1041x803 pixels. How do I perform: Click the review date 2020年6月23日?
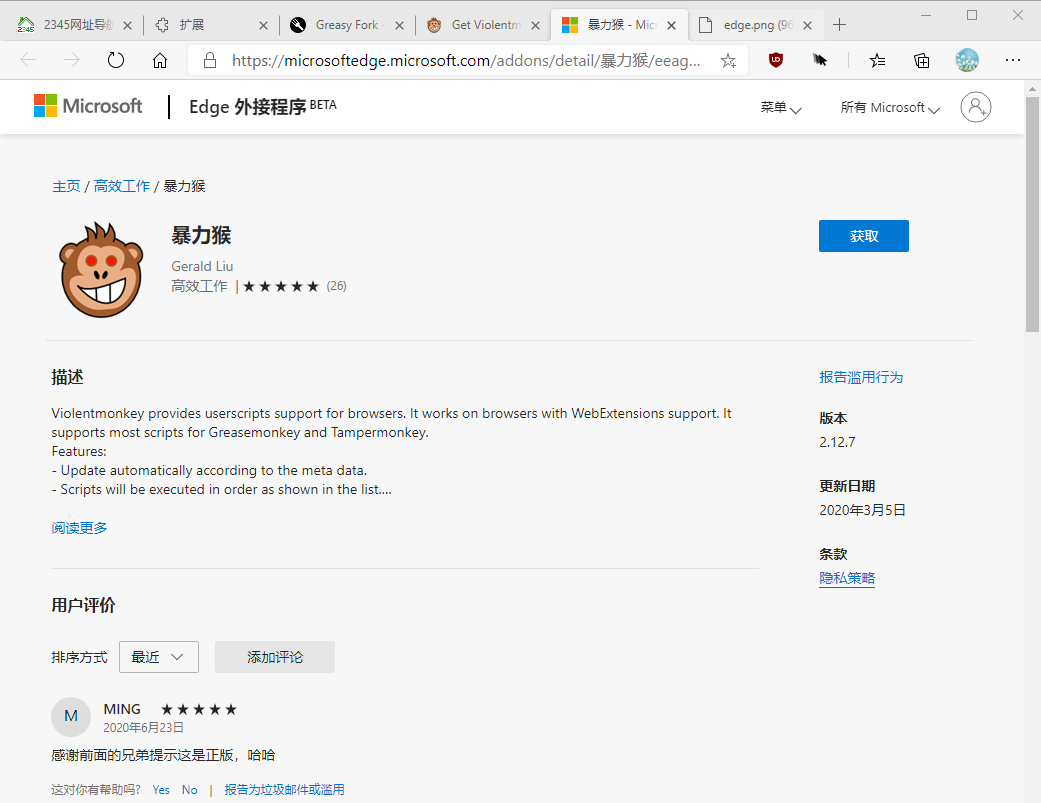tap(143, 728)
